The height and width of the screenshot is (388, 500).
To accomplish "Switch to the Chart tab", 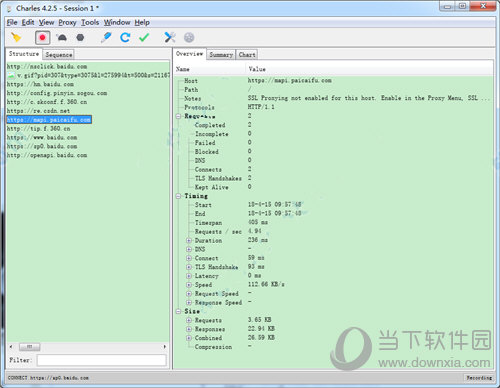I will coord(247,55).
